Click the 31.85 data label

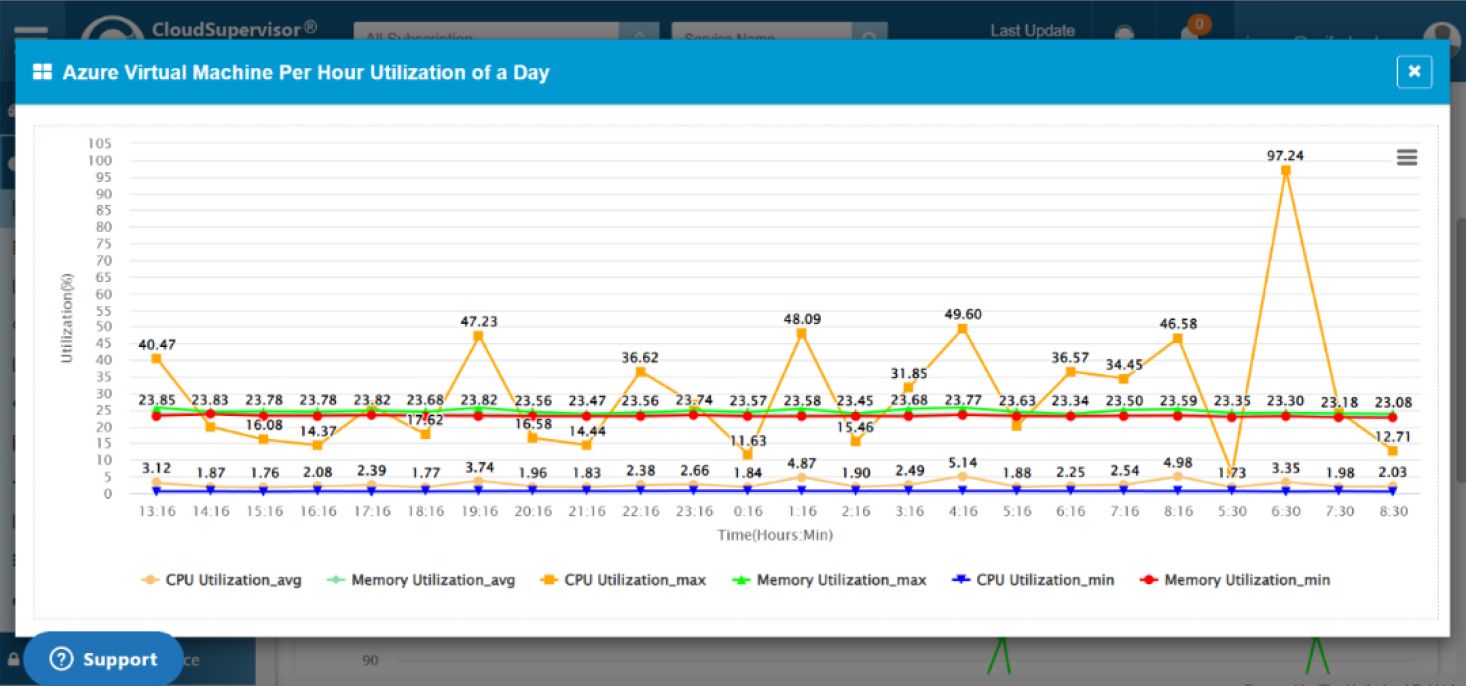(x=909, y=373)
